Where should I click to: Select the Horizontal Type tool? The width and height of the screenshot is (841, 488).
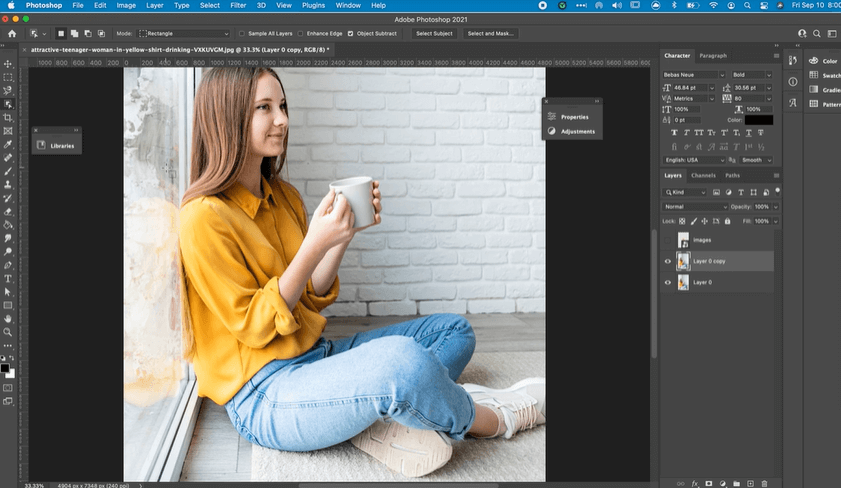coord(8,279)
